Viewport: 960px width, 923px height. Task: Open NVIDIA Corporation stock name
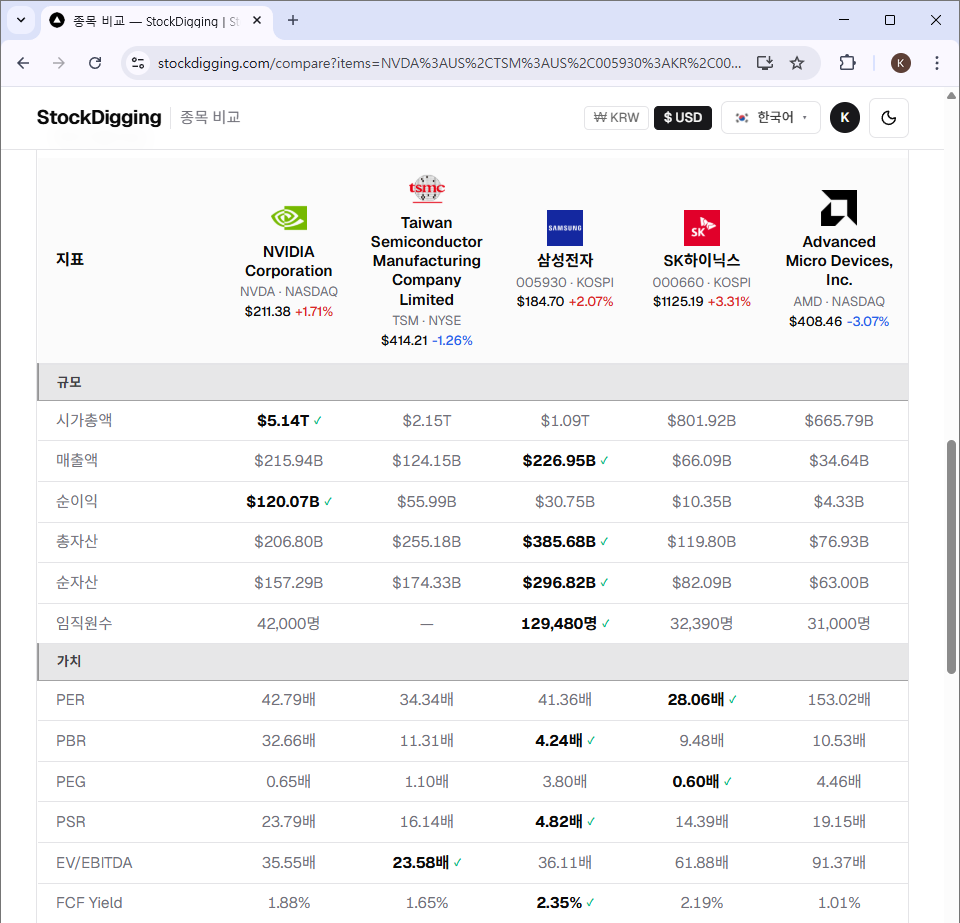tap(288, 261)
